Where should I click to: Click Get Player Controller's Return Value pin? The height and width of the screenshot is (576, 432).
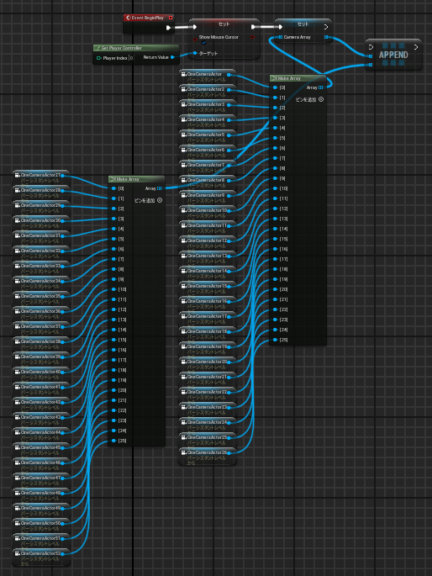click(x=172, y=57)
